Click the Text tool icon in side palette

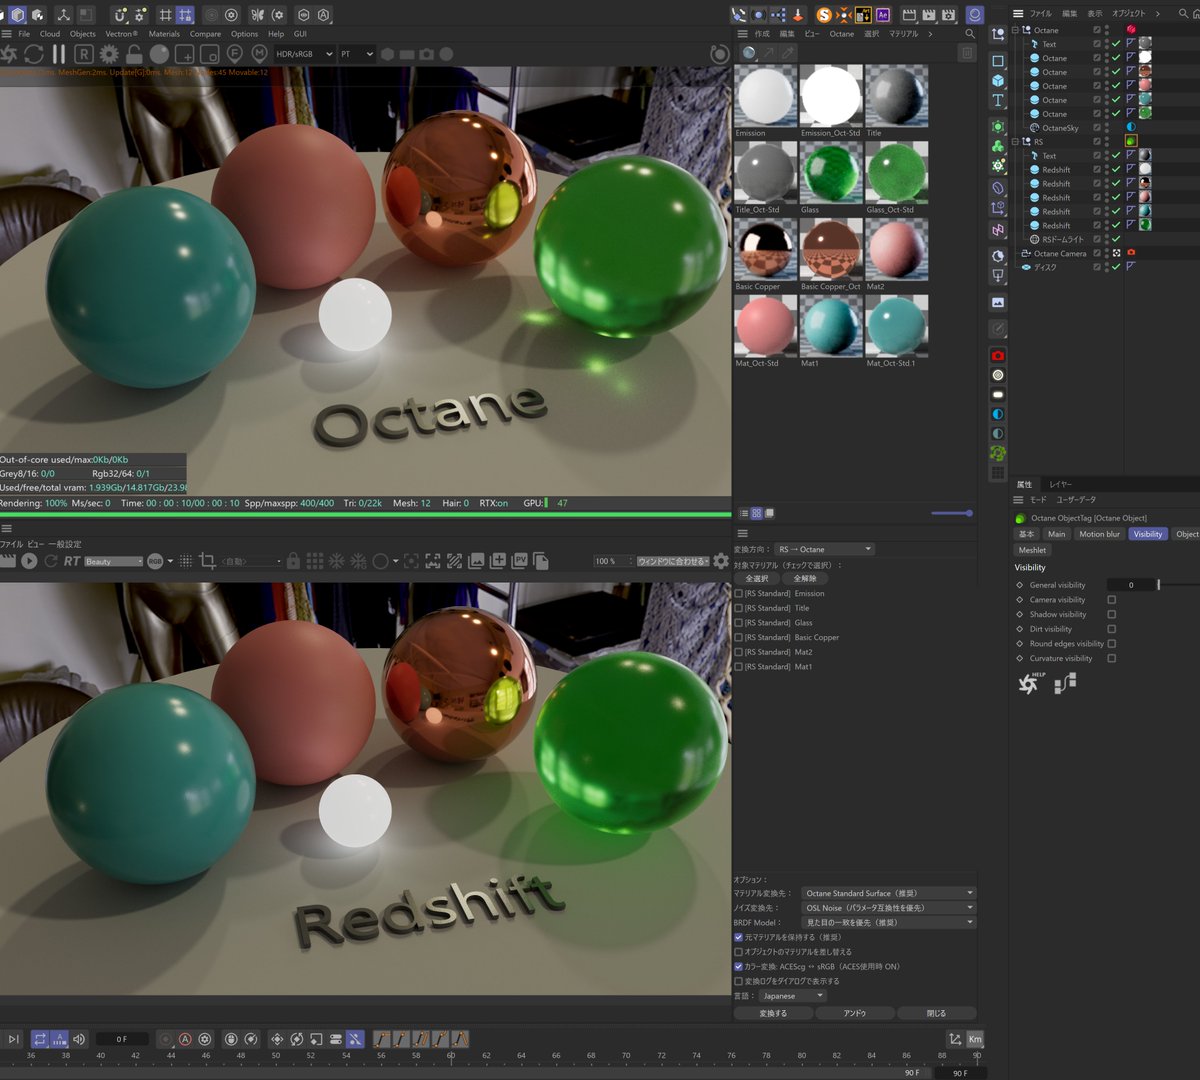point(998,101)
